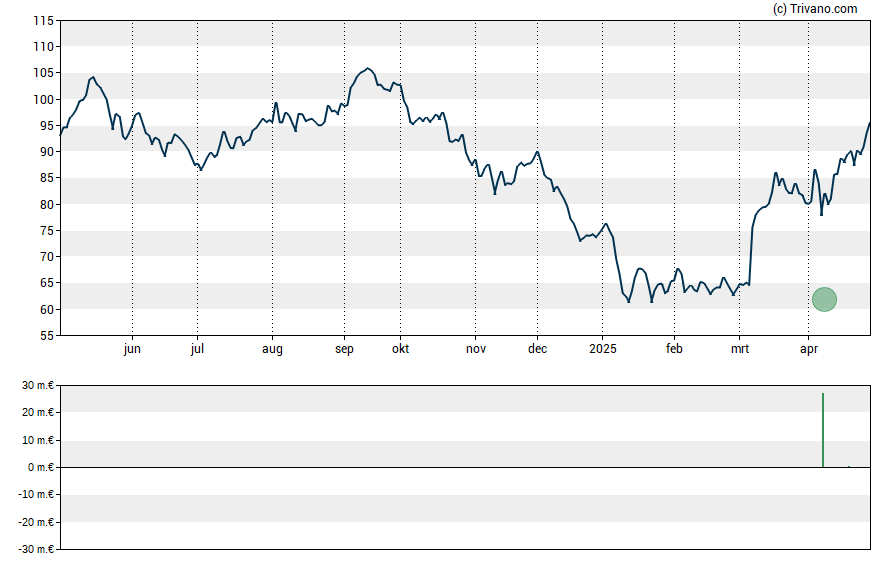Image resolution: width=888 pixels, height=565 pixels.
Task: Click the '65' price axis value
Action: 47,282
